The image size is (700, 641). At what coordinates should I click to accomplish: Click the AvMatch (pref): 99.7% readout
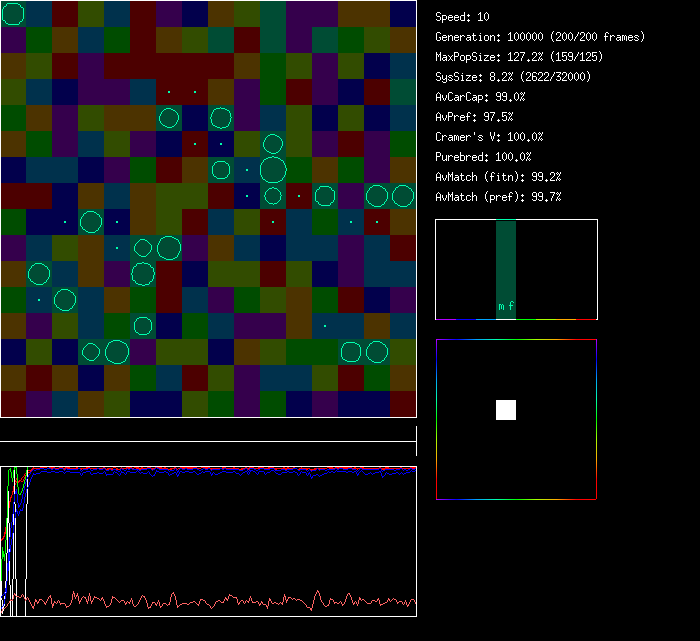point(498,197)
